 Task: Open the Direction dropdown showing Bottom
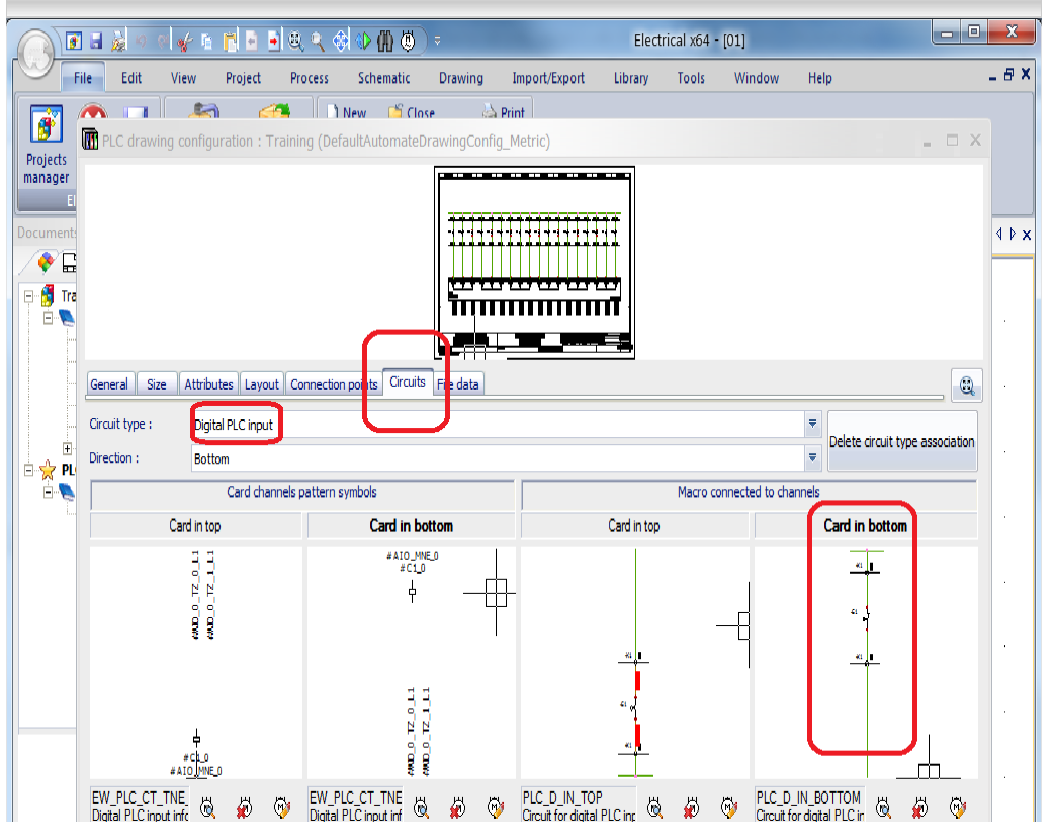(x=811, y=458)
